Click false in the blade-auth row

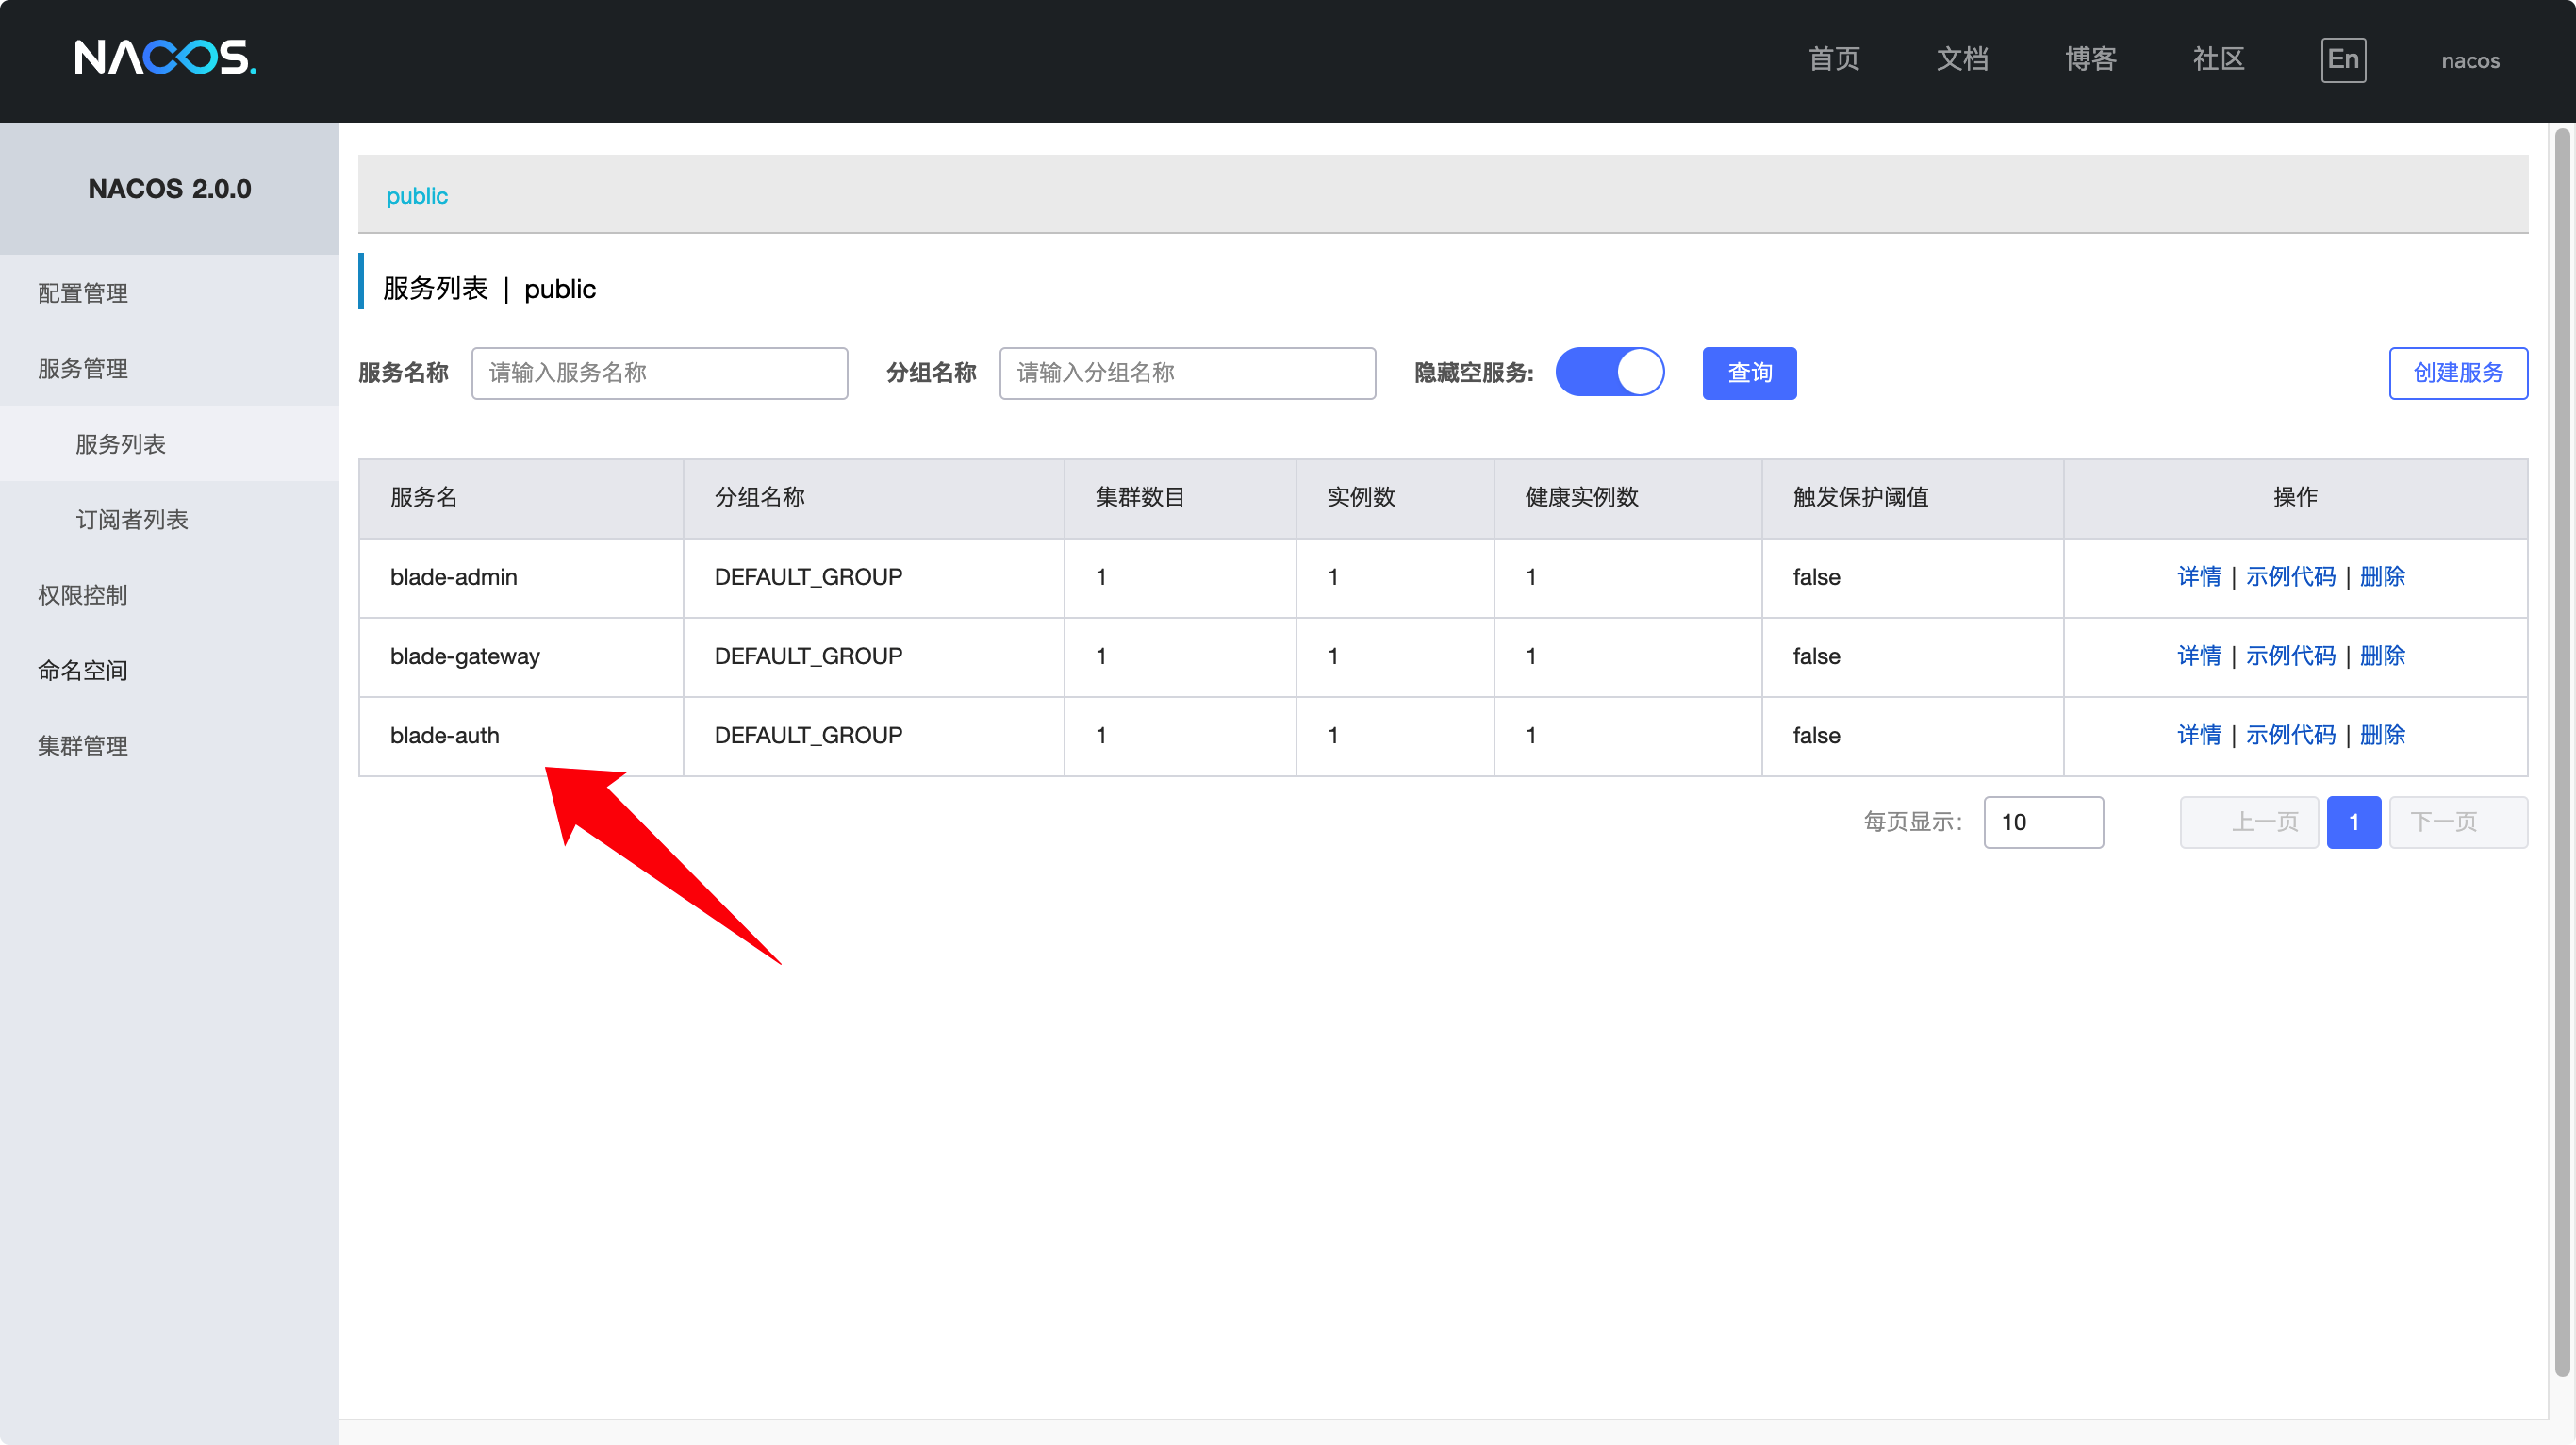coord(1816,735)
